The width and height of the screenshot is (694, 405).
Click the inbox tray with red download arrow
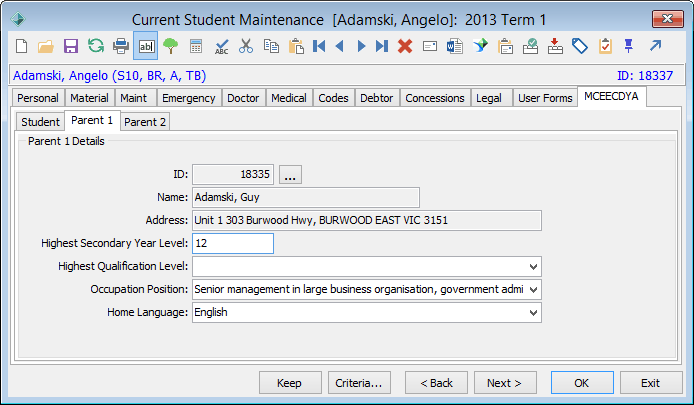click(555, 46)
